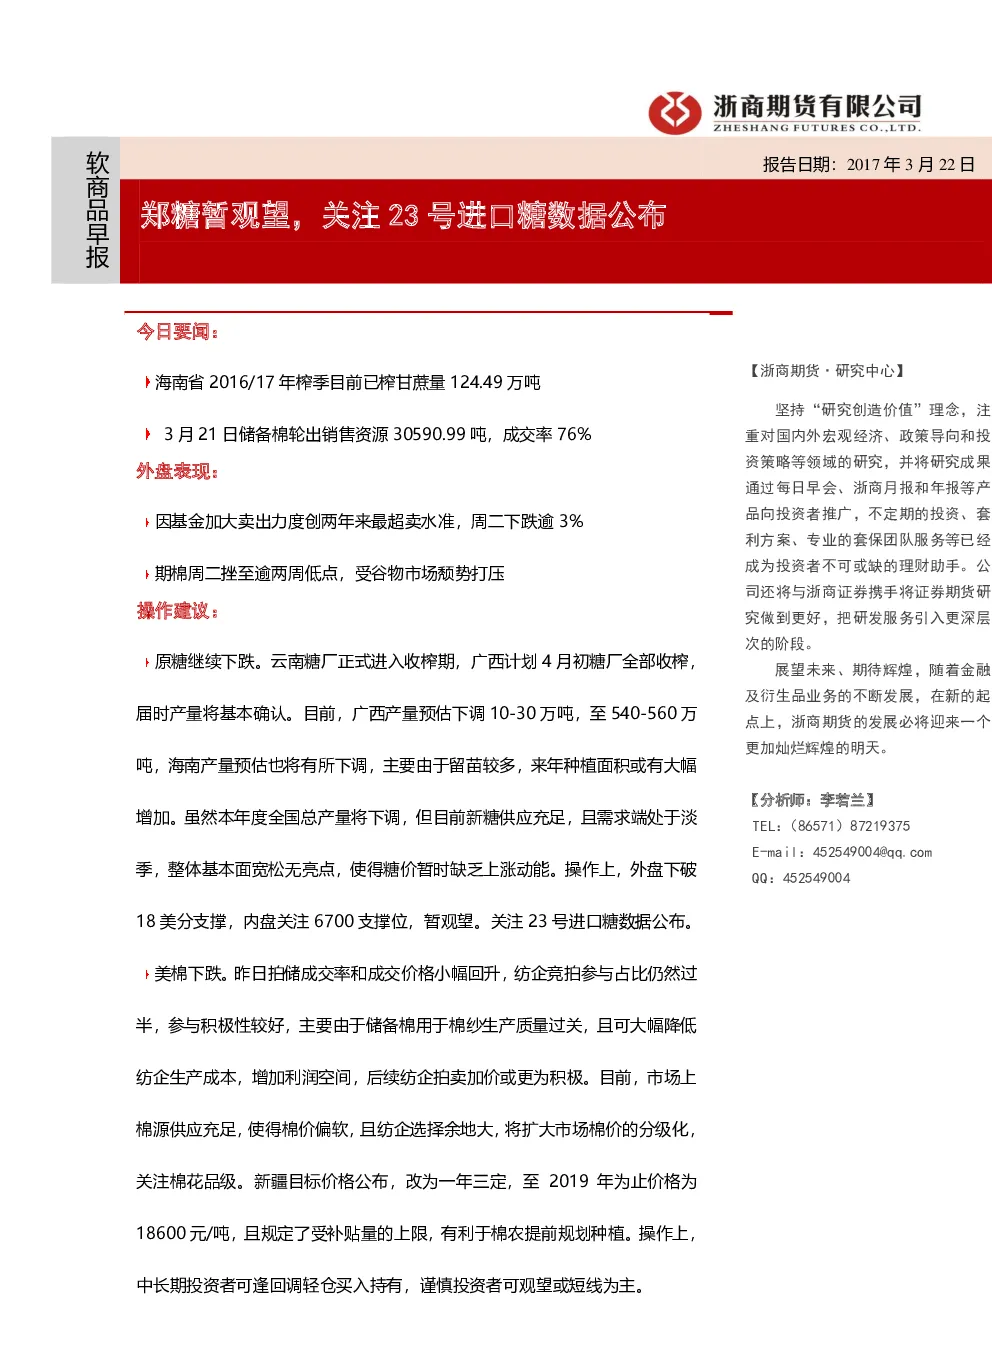Click bullet arrow before 海南省 2016/17
The height and width of the screenshot is (1346, 992).
pyautogui.click(x=148, y=382)
